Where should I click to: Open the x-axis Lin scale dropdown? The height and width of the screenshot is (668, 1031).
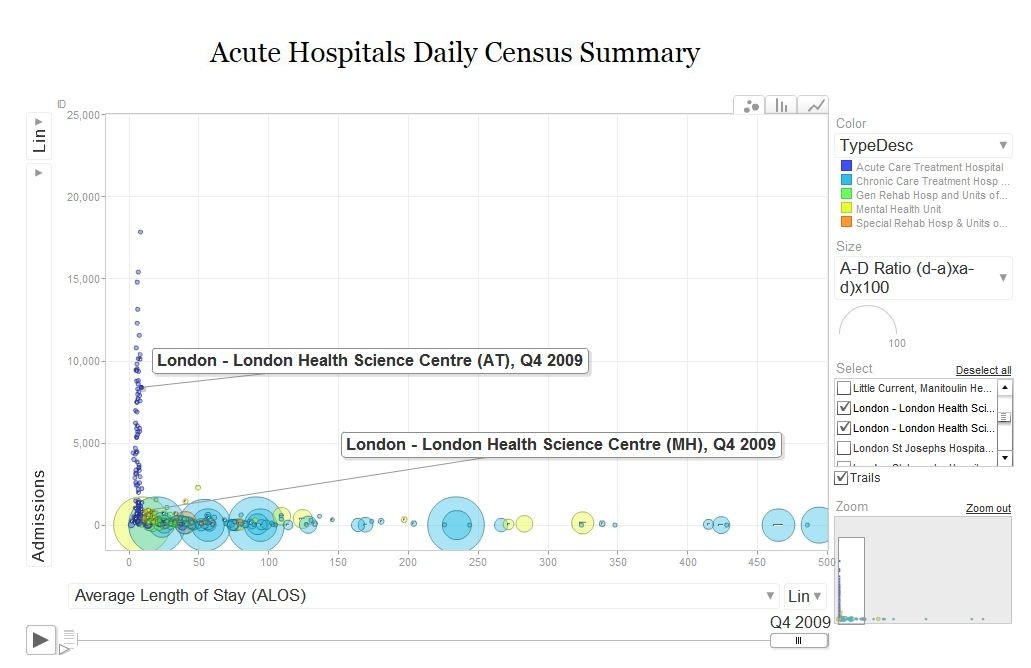click(805, 596)
